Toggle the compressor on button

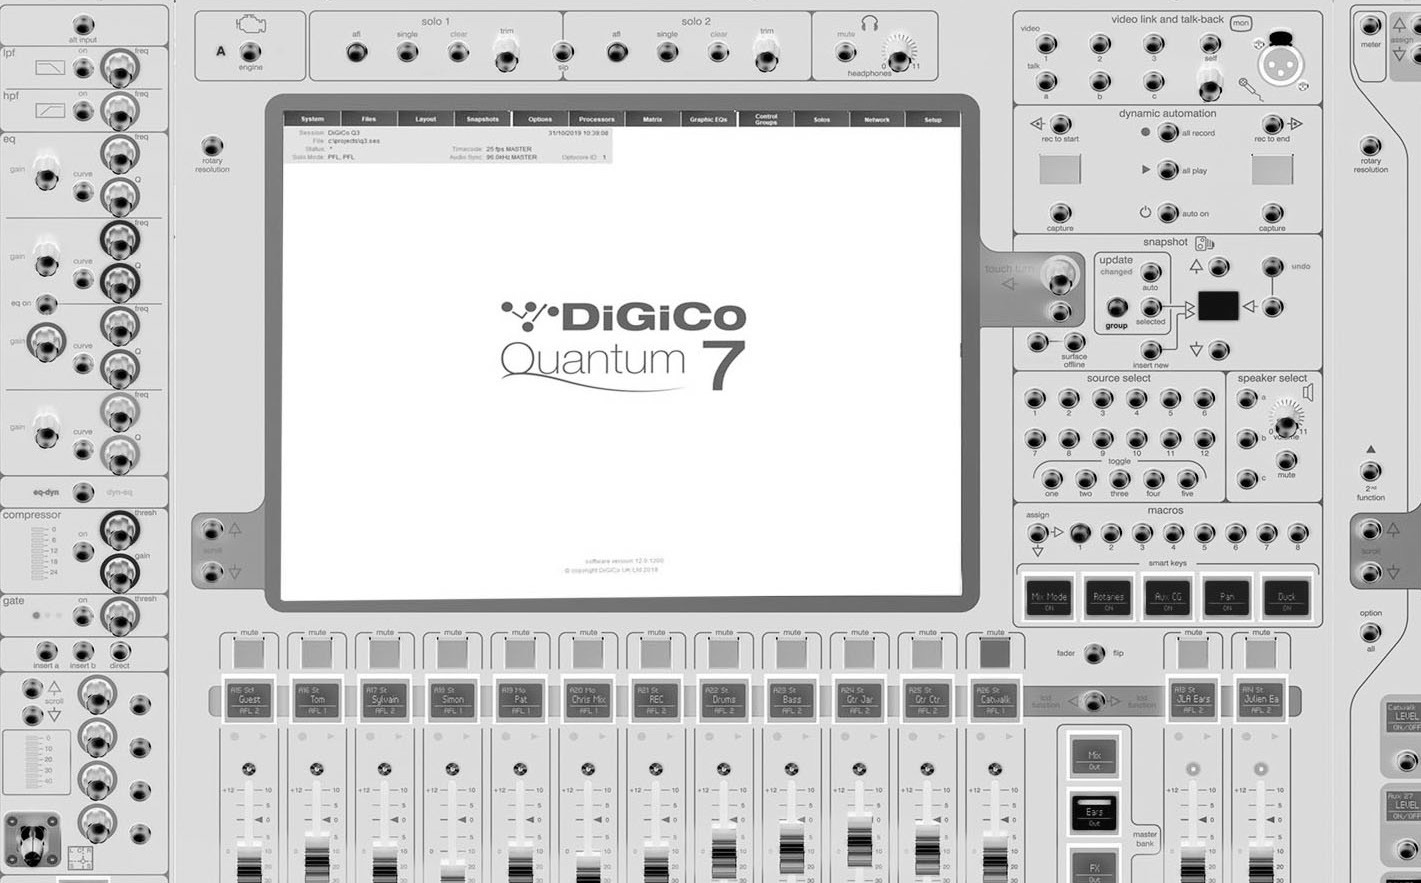(84, 552)
